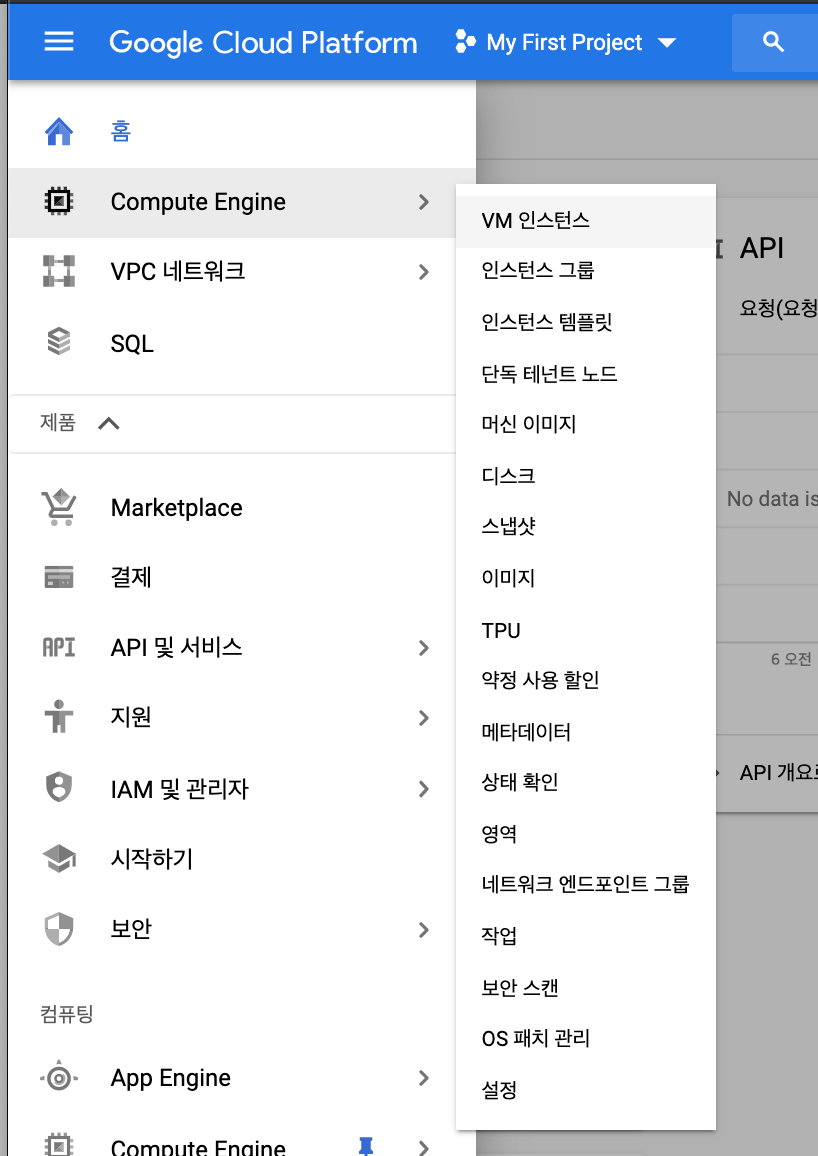Viewport: 818px width, 1156px height.
Task: Click the graduation cap icon beside 시작하기
Action: [x=59, y=858]
